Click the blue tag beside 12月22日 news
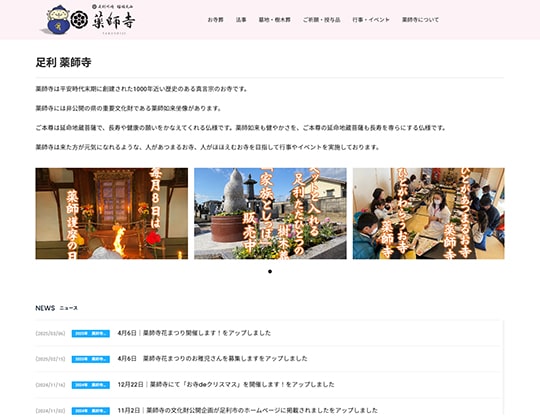The image size is (540, 420). pyautogui.click(x=91, y=385)
